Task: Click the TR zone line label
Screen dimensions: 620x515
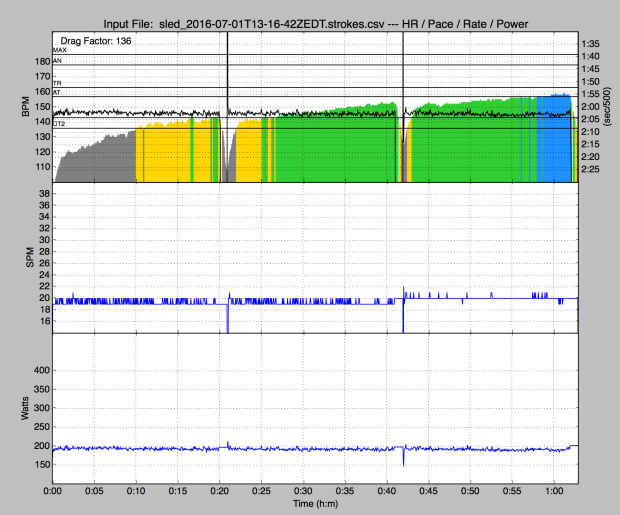Action: tap(57, 83)
